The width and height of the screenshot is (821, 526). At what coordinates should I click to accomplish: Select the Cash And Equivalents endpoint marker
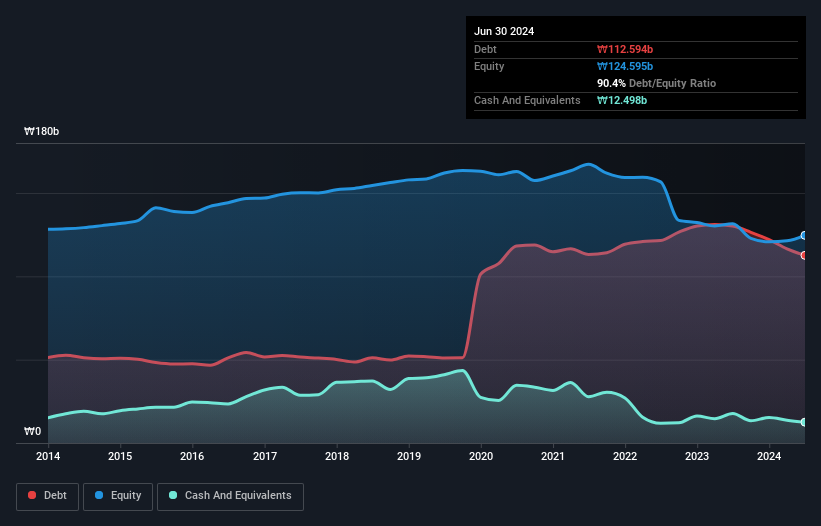click(804, 422)
